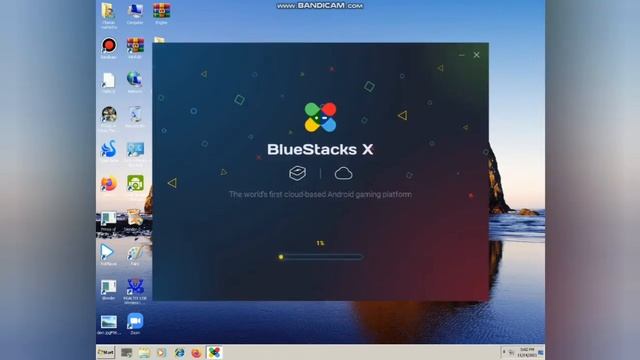The height and width of the screenshot is (360, 640).
Task: Click the local app player box icon
Action: click(x=298, y=173)
